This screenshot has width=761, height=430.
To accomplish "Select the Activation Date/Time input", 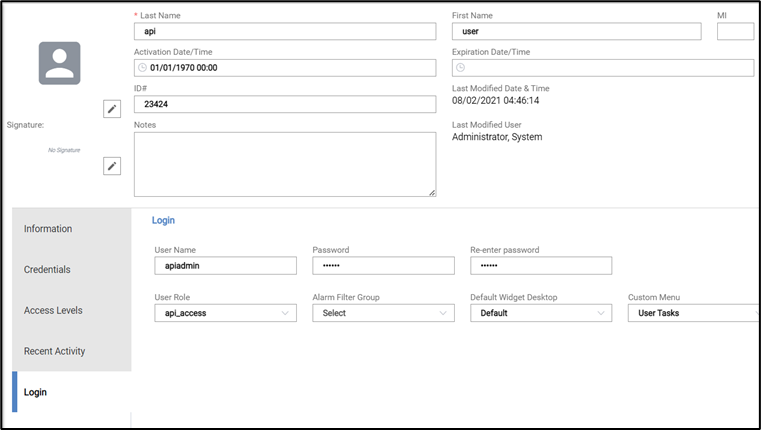I will click(285, 68).
